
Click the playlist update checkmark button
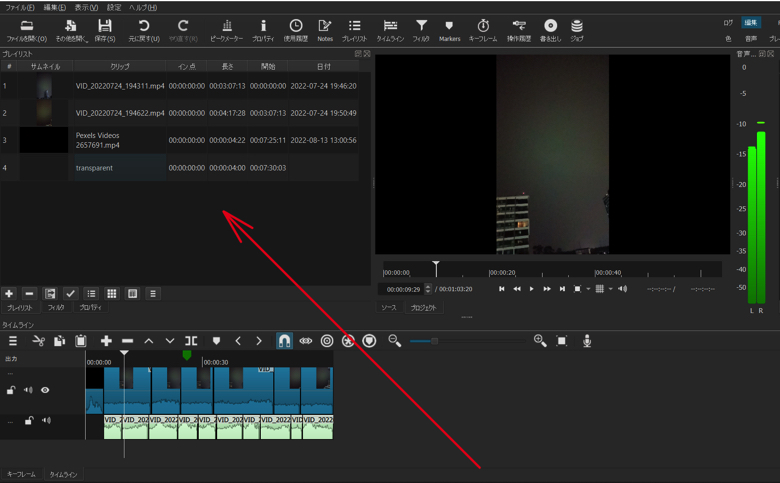[71, 294]
